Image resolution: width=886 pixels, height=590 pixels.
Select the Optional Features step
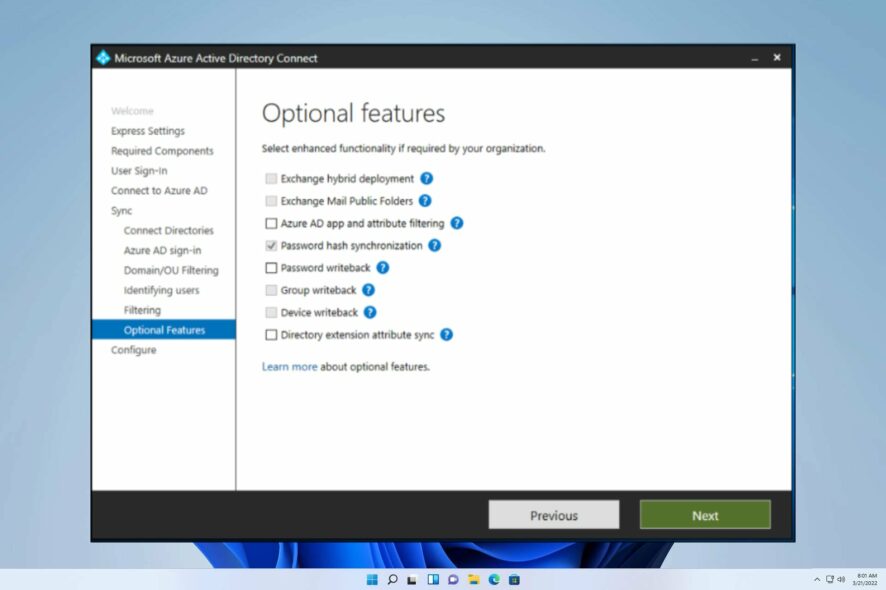tap(164, 330)
